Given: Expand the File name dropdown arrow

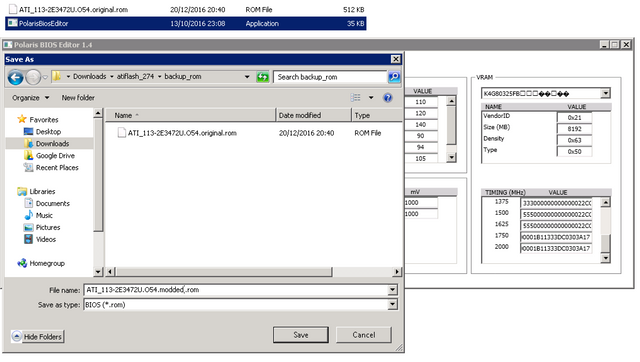Looking at the screenshot, I should (x=393, y=290).
